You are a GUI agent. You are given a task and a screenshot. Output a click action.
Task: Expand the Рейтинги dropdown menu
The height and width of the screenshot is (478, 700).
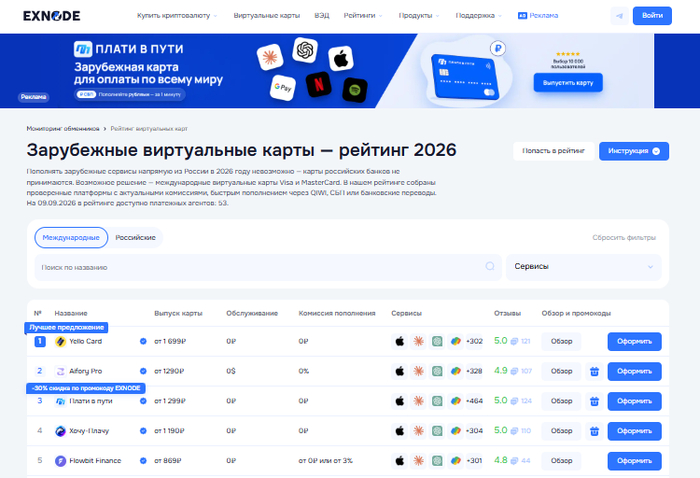363,16
